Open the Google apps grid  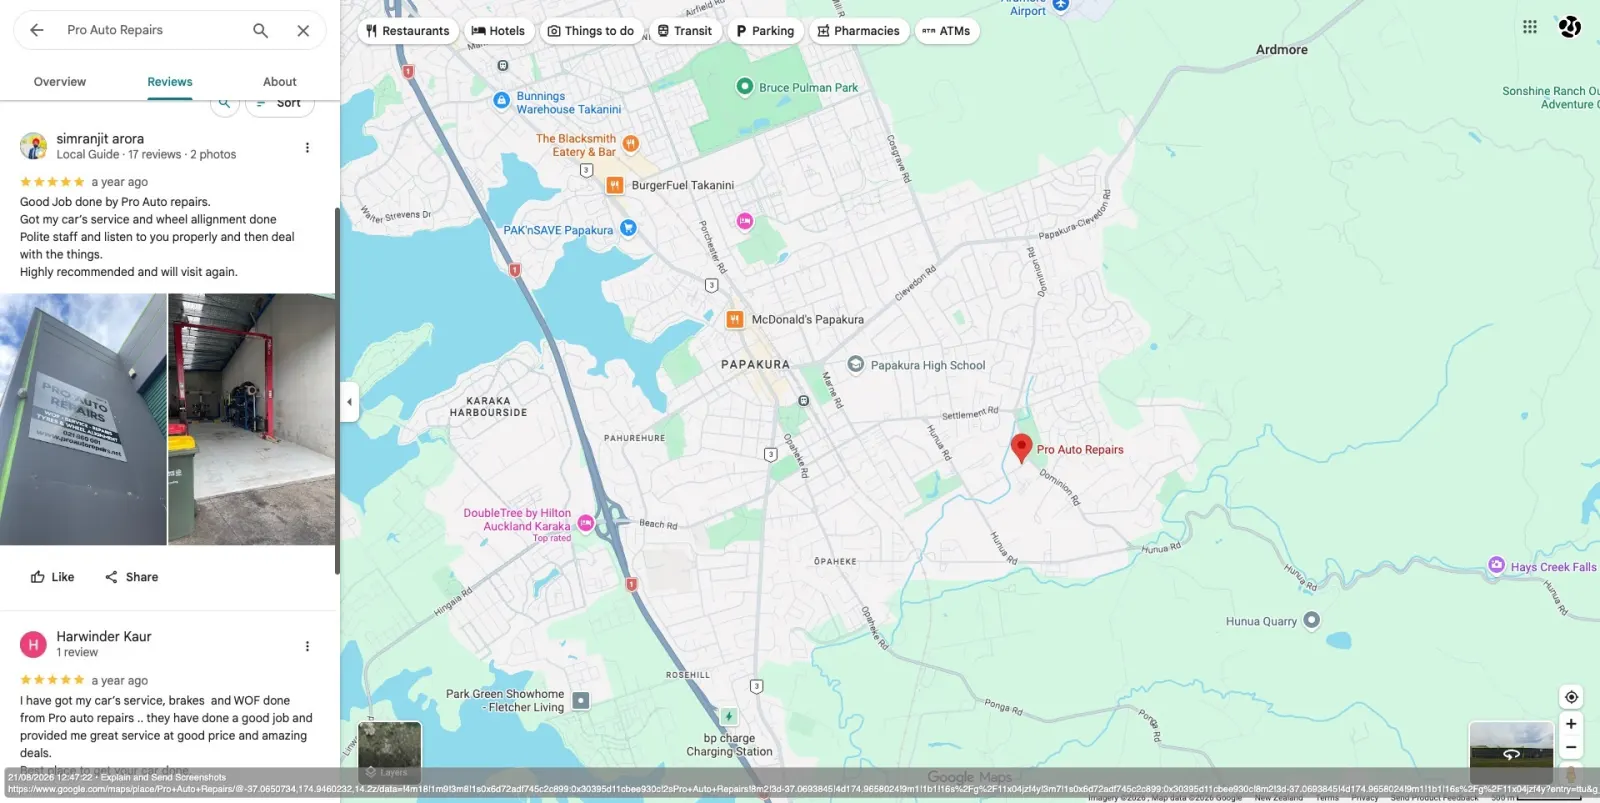(x=1530, y=27)
